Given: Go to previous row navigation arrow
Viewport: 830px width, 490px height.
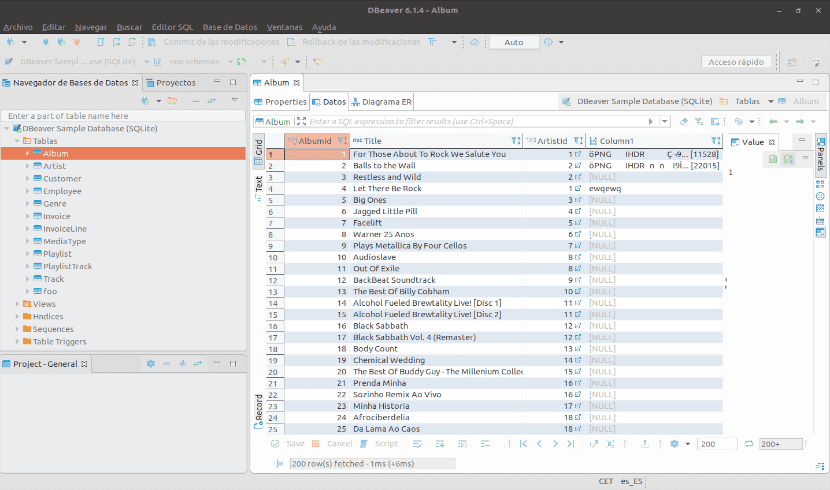Looking at the screenshot, I should click(x=539, y=444).
